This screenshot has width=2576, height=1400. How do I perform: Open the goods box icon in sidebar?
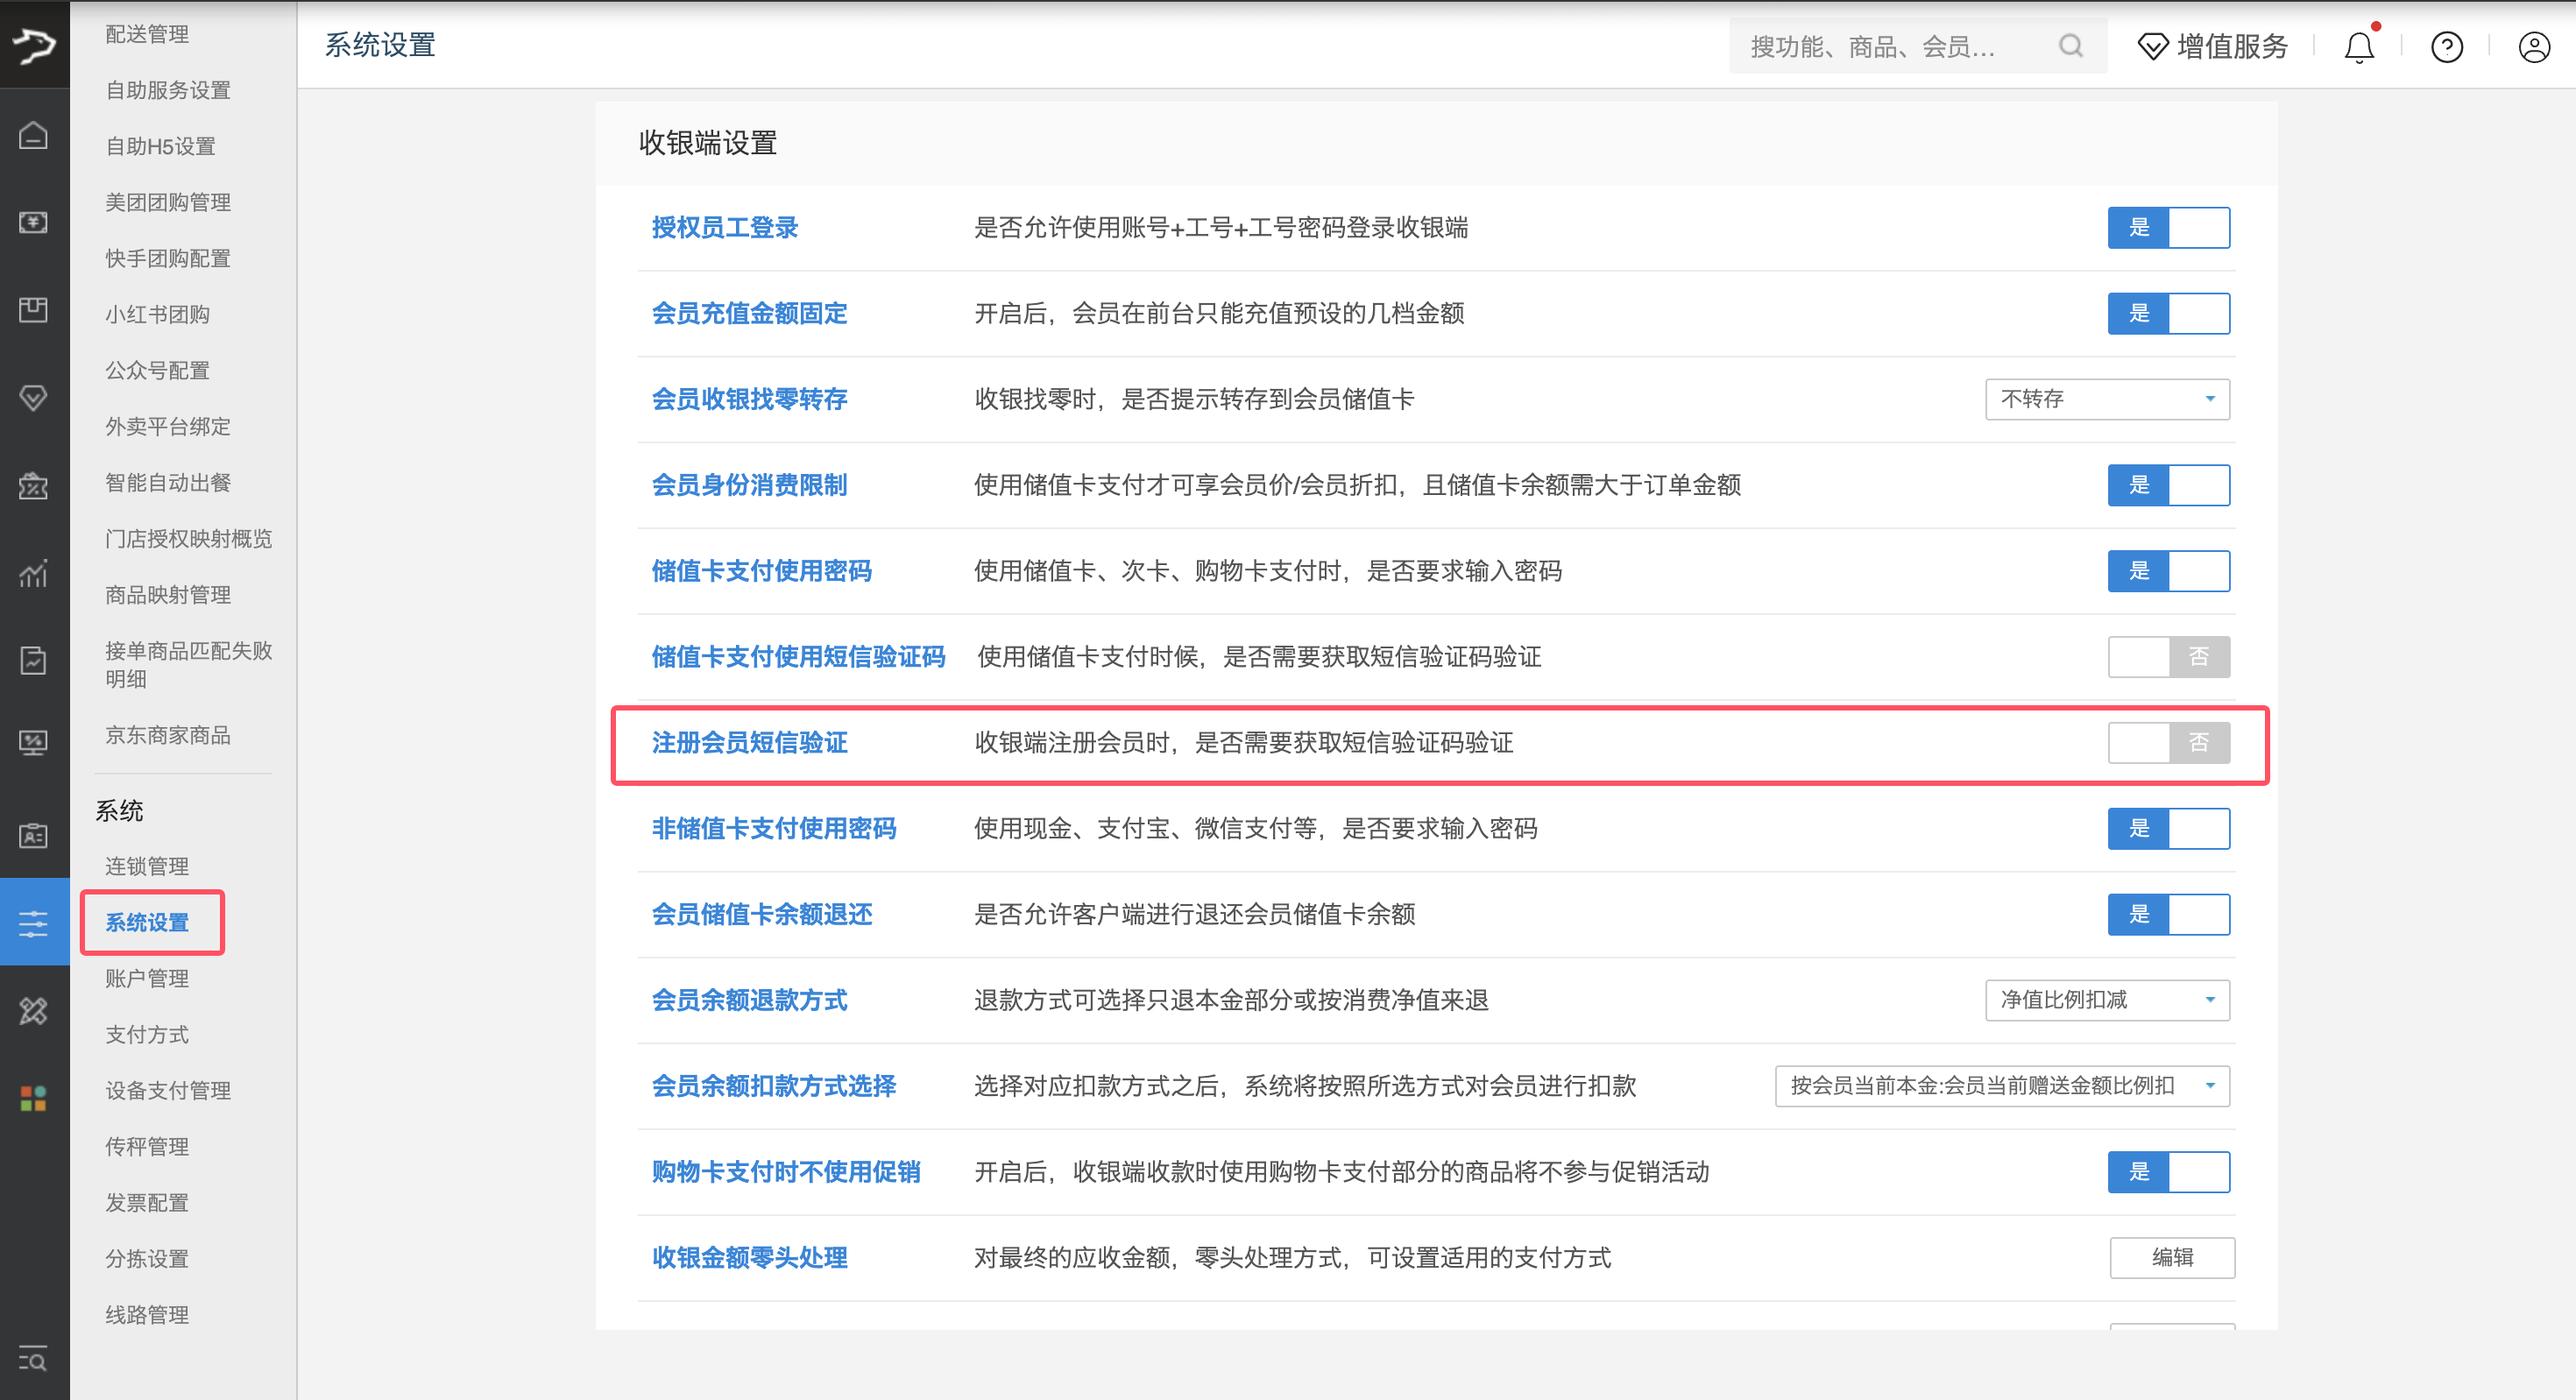(34, 309)
